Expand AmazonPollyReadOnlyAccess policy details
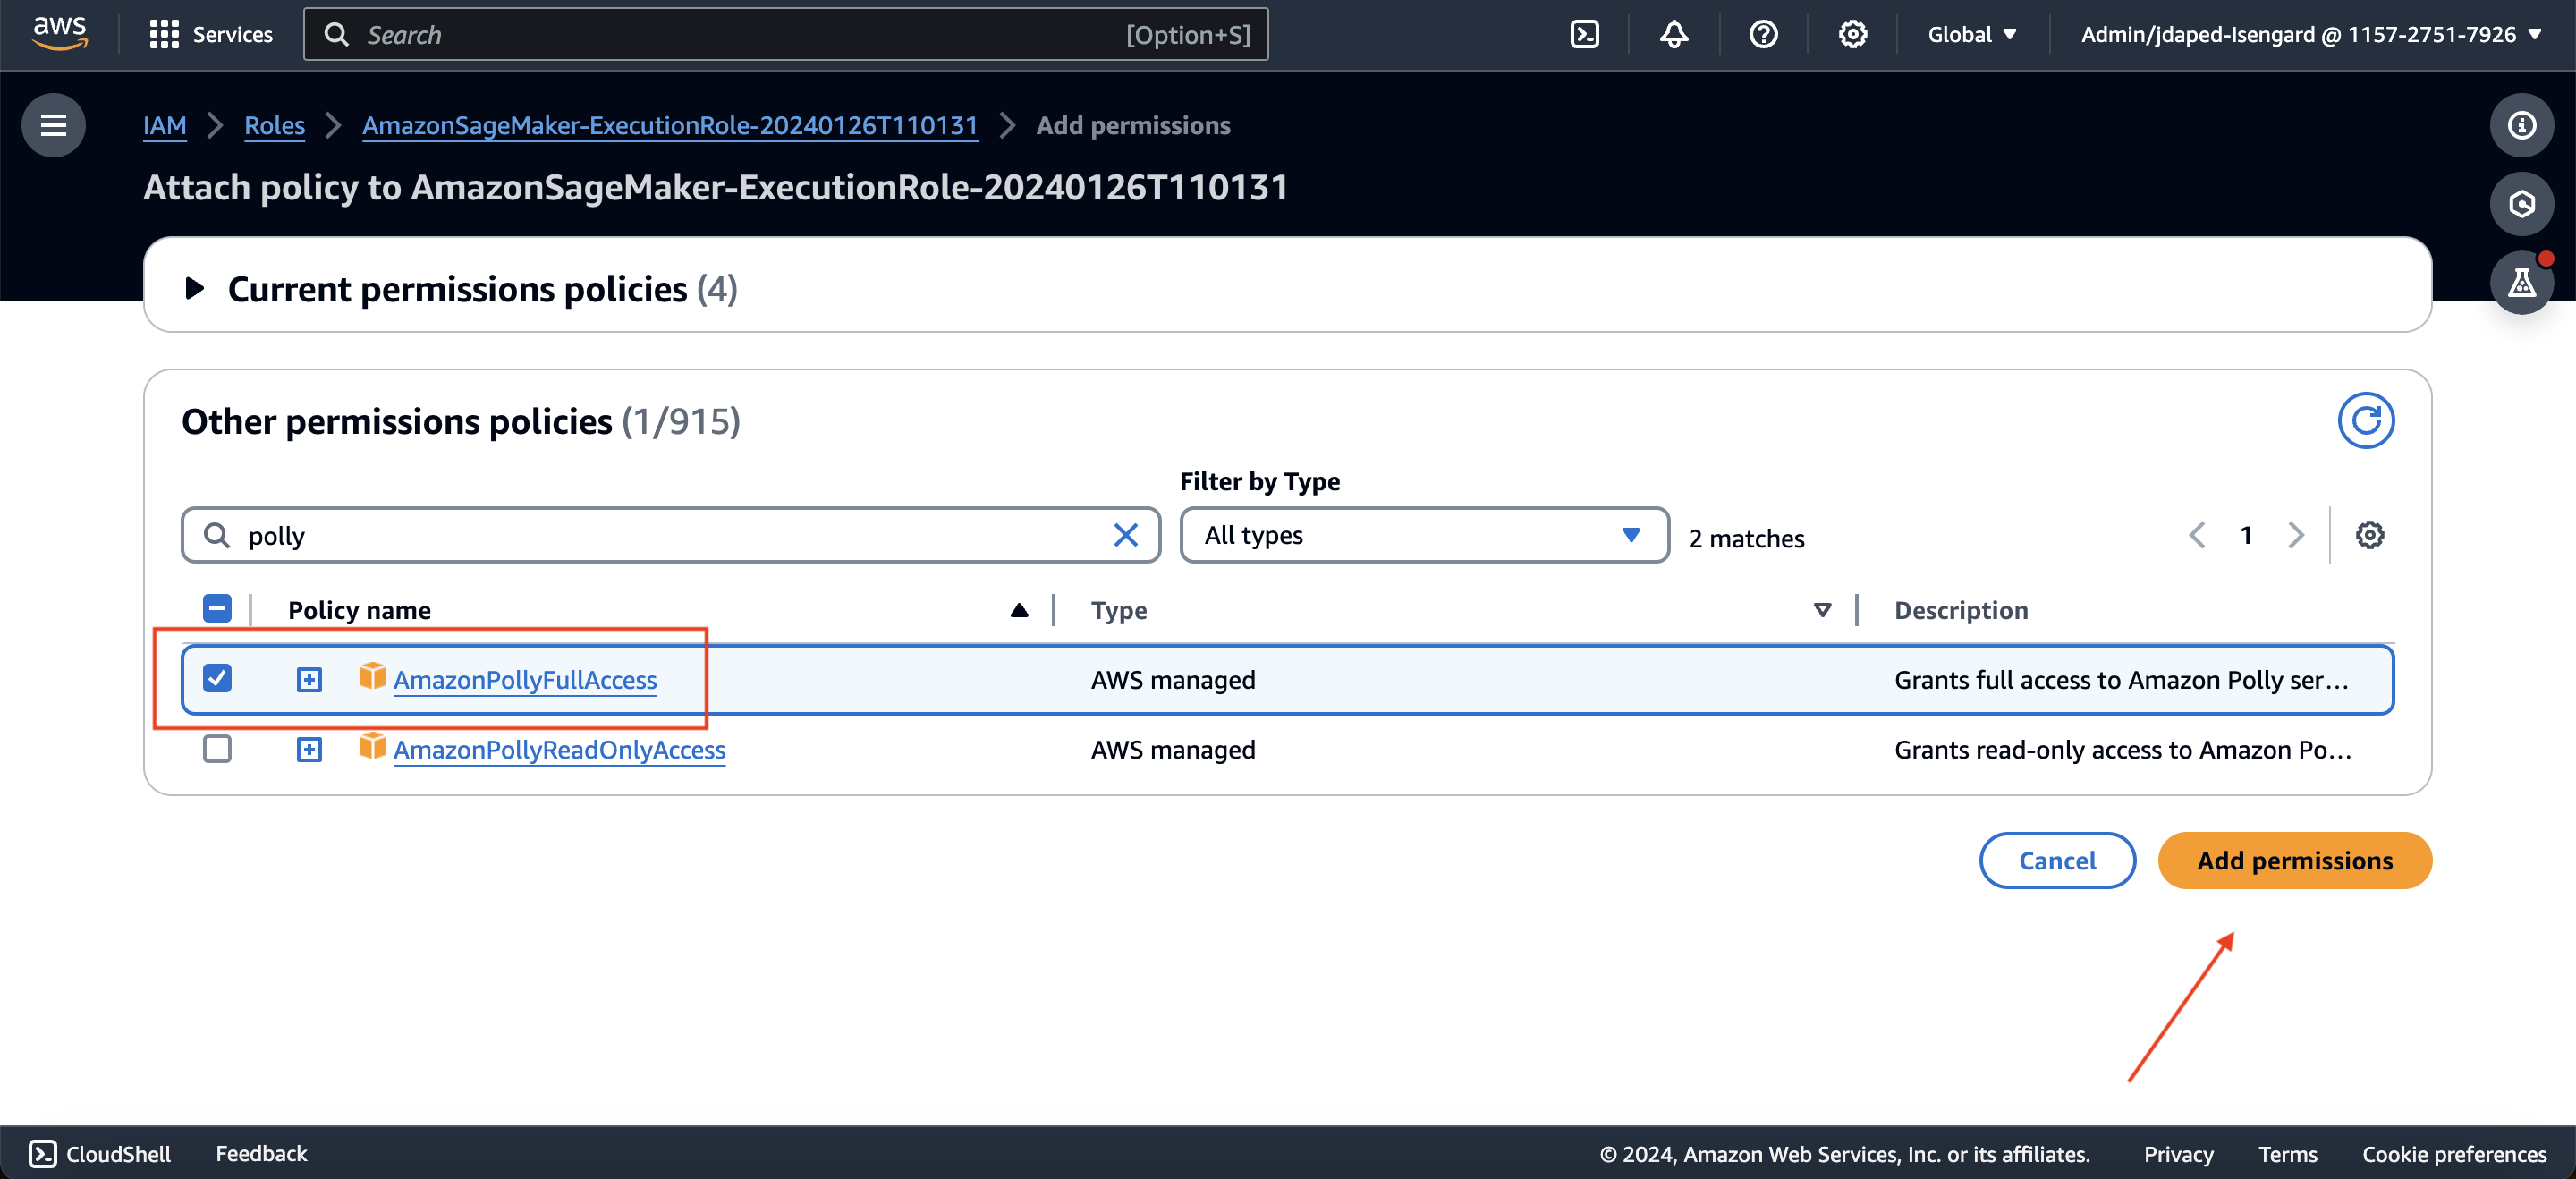Image resolution: width=2576 pixels, height=1179 pixels. pos(309,749)
